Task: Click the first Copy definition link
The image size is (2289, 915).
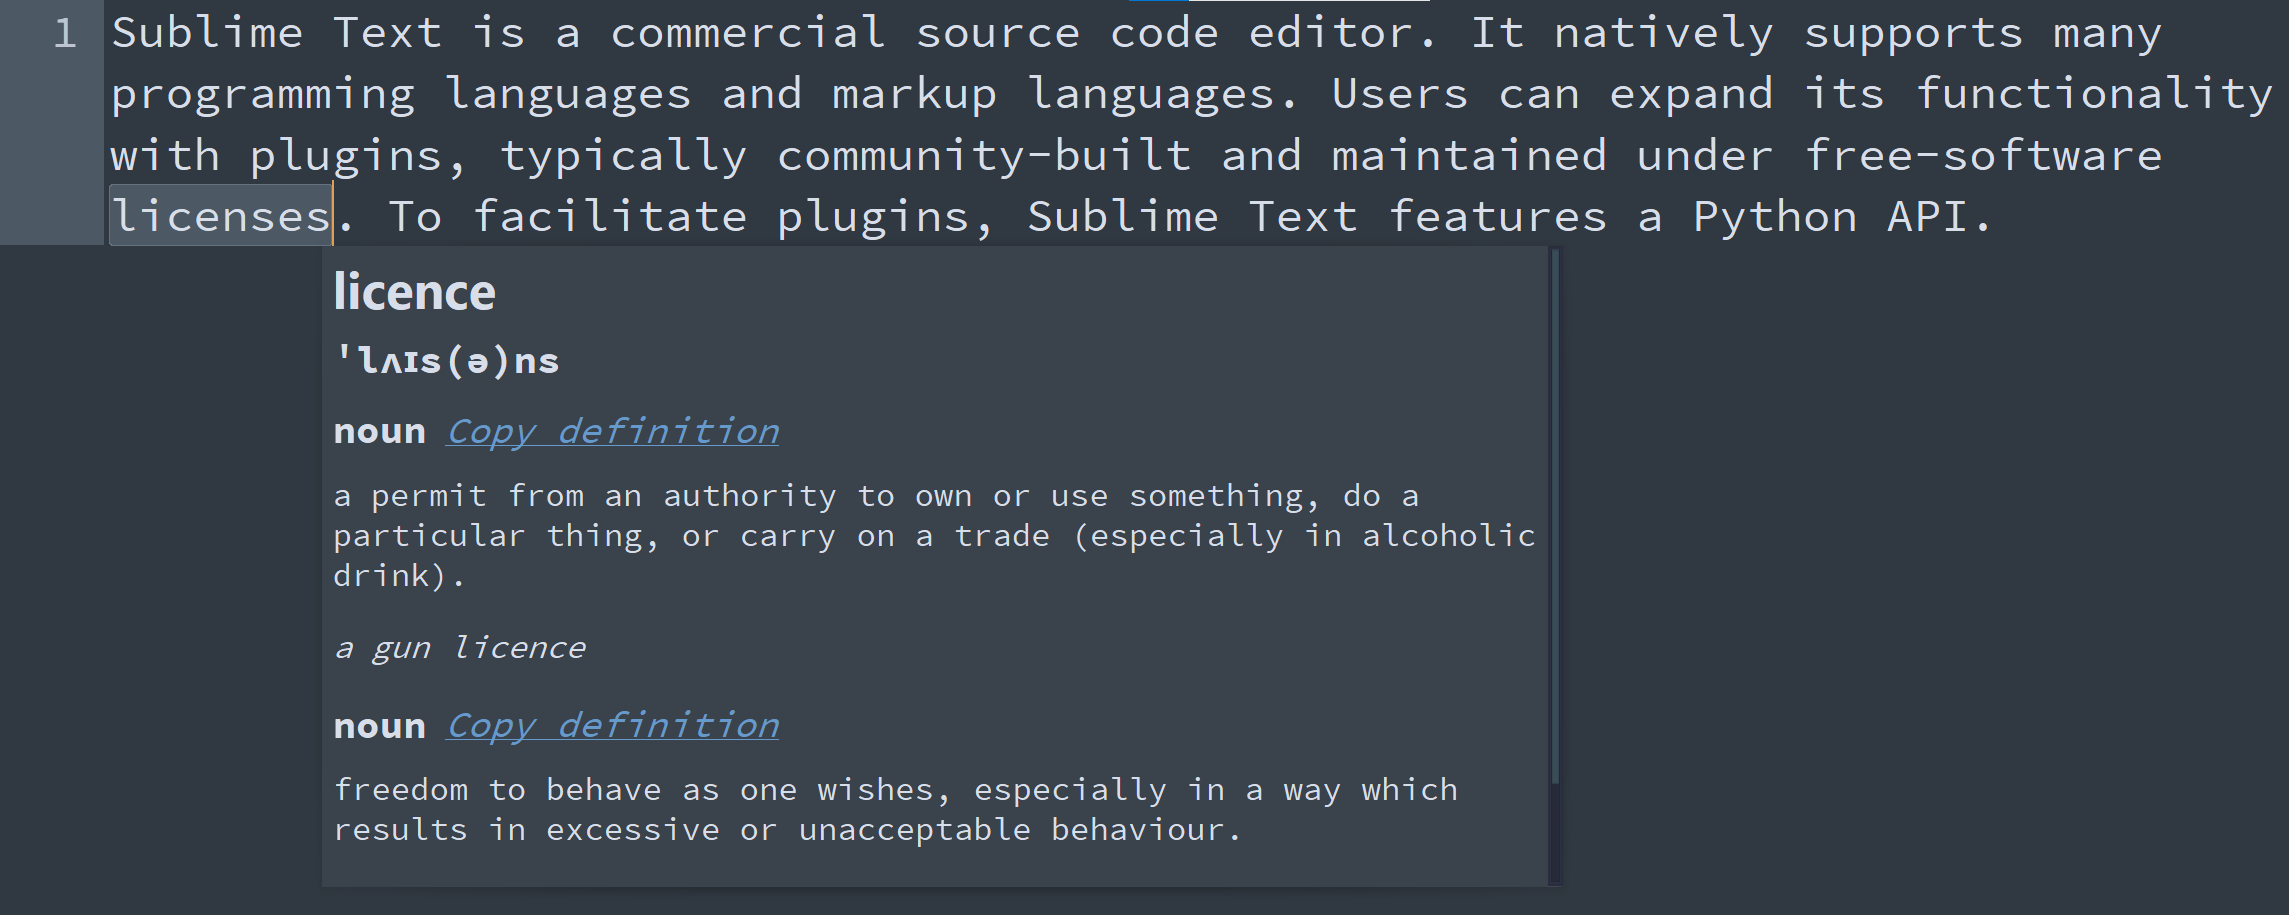Action: pos(611,431)
